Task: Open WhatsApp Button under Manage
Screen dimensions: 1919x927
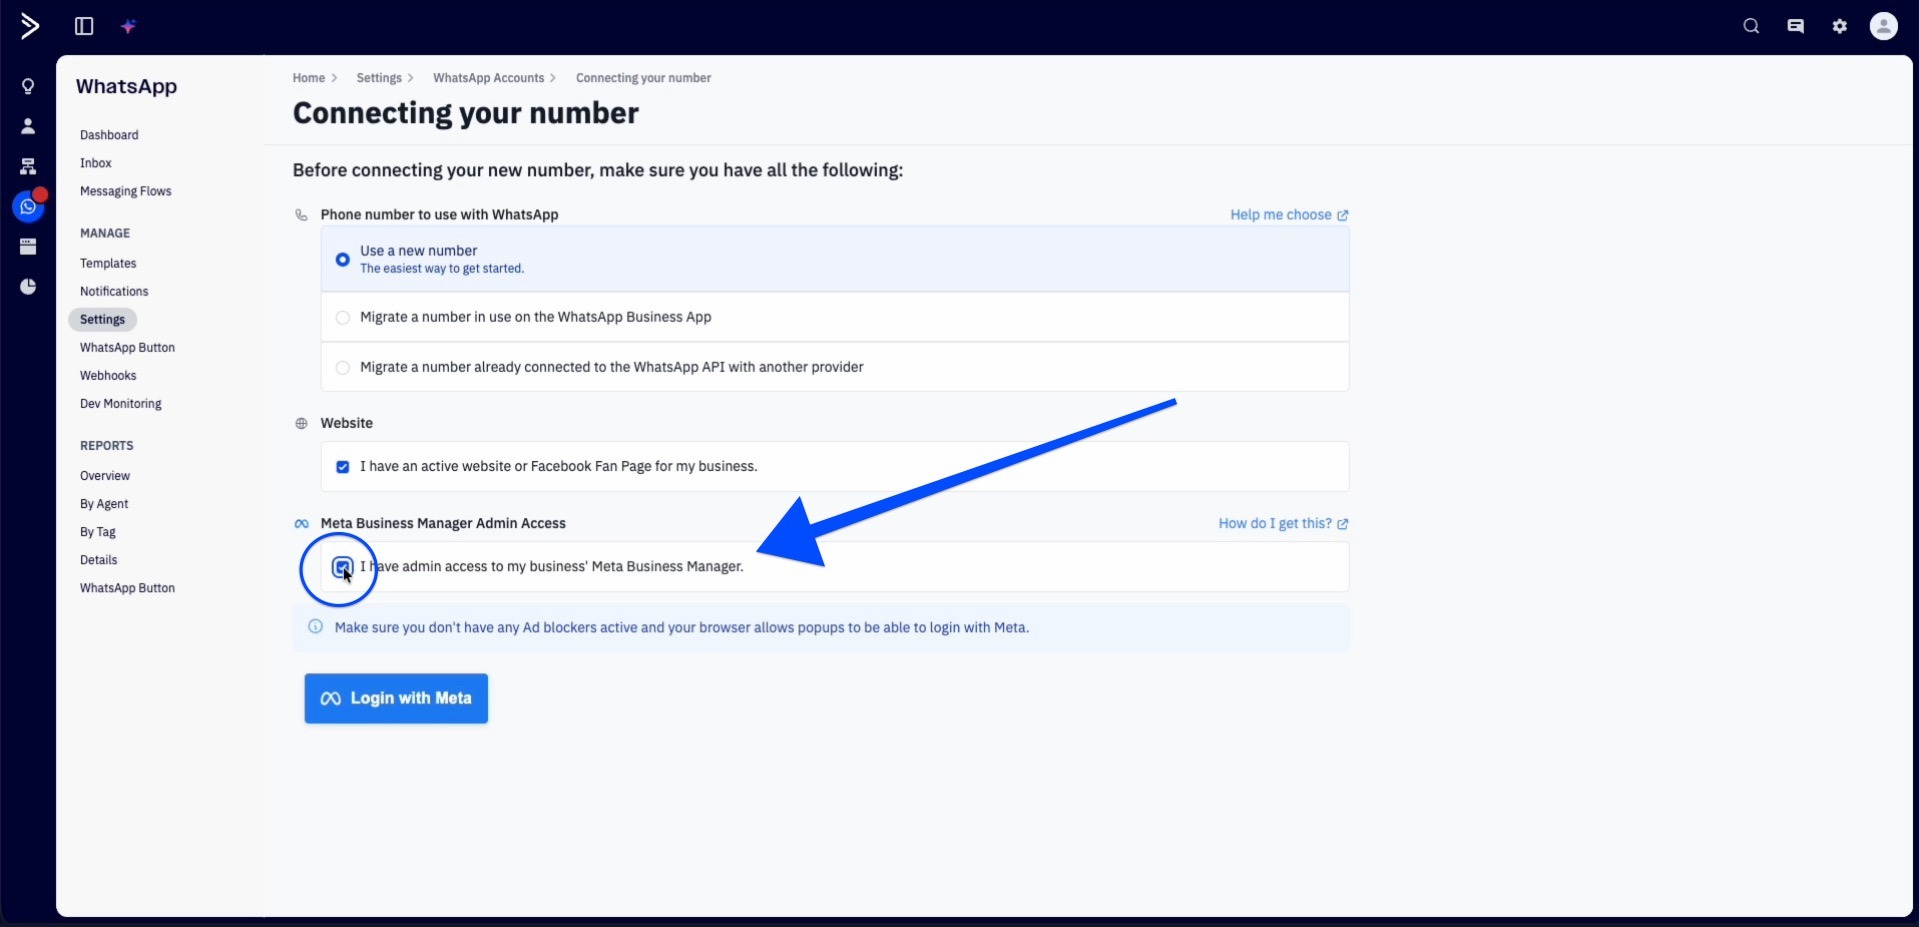Action: tap(127, 347)
